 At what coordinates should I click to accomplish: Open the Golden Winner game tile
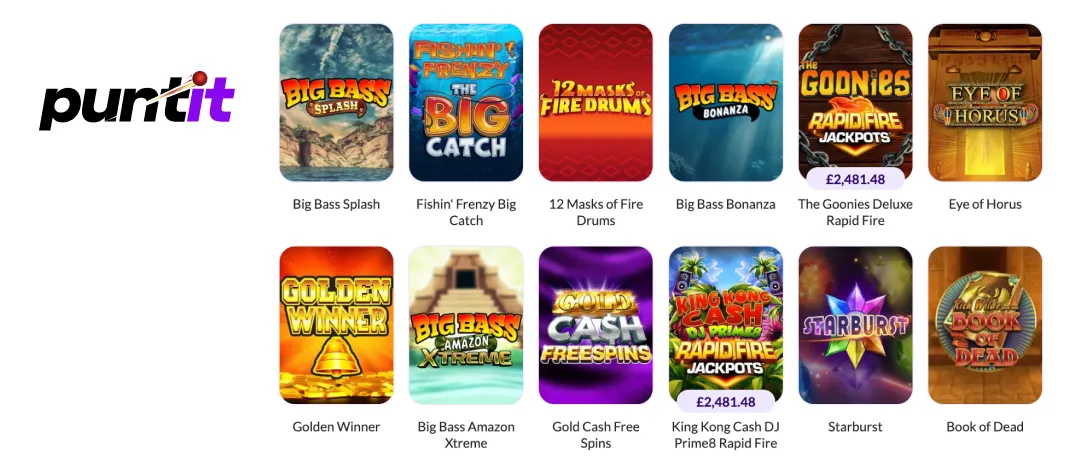[x=336, y=325]
